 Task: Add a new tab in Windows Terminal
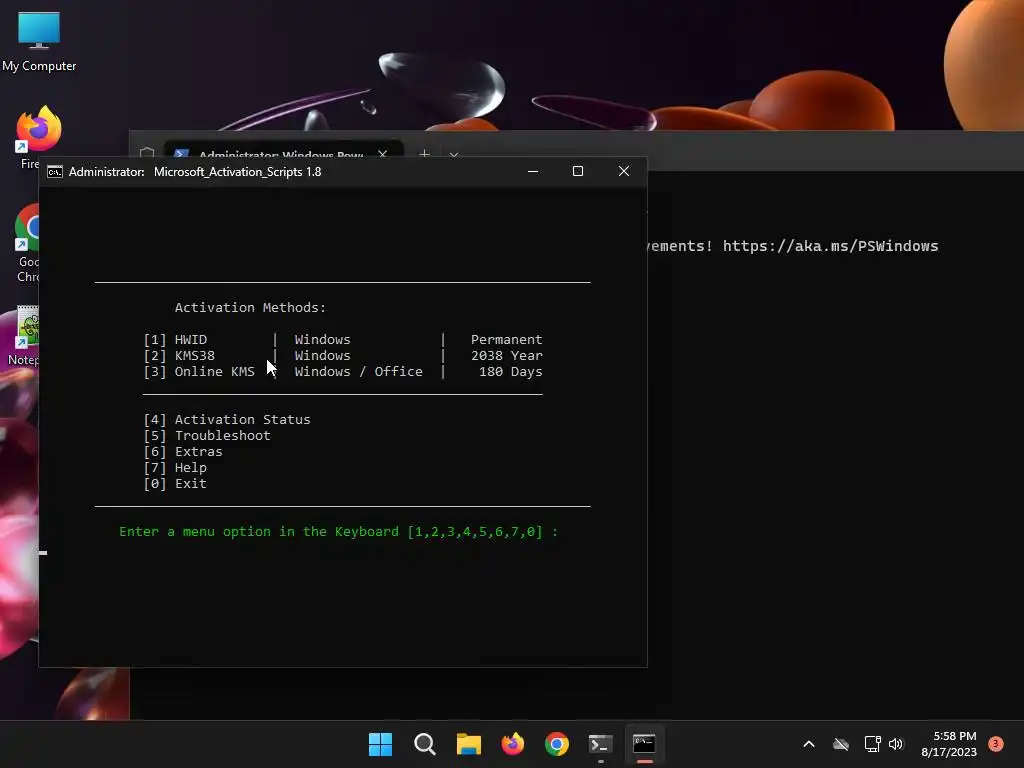click(x=424, y=154)
